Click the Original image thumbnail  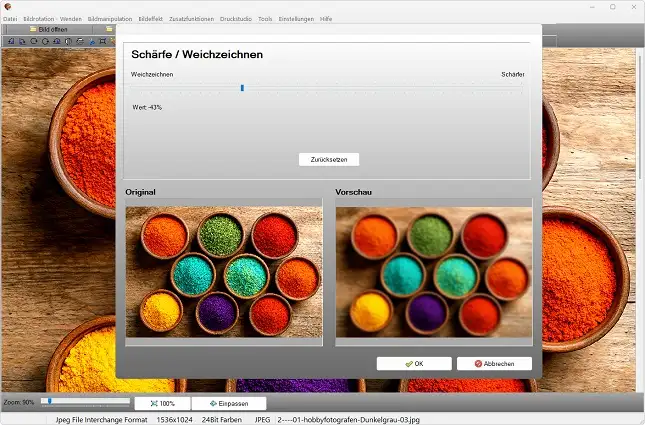223,271
